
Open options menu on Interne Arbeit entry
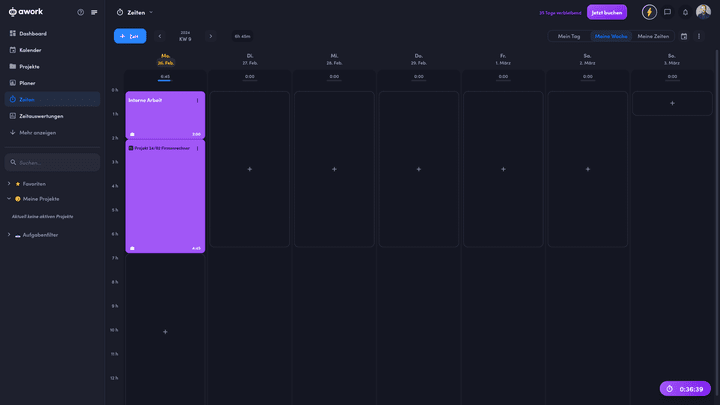coord(198,100)
